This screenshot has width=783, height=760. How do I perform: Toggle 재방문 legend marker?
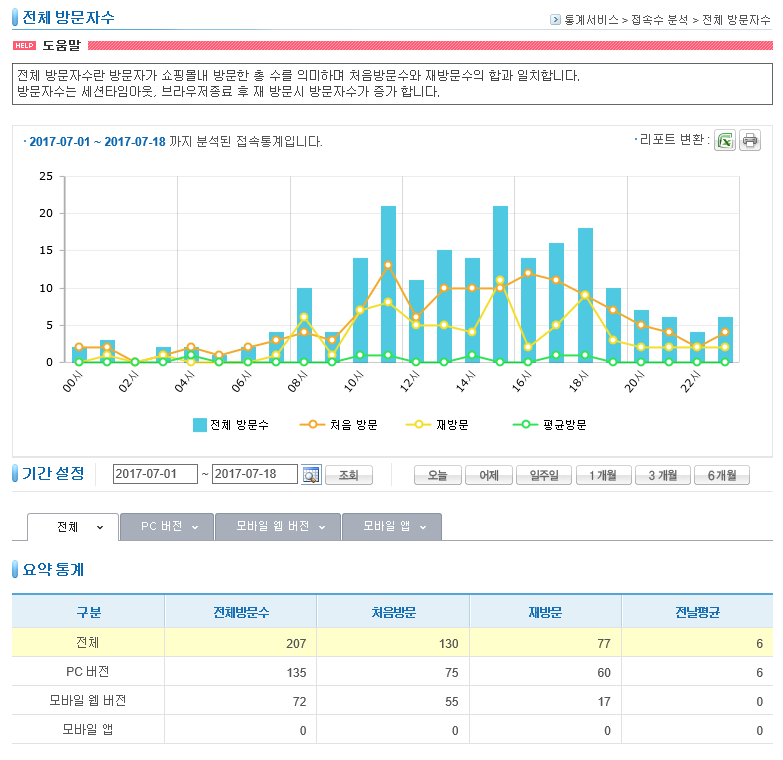point(418,425)
